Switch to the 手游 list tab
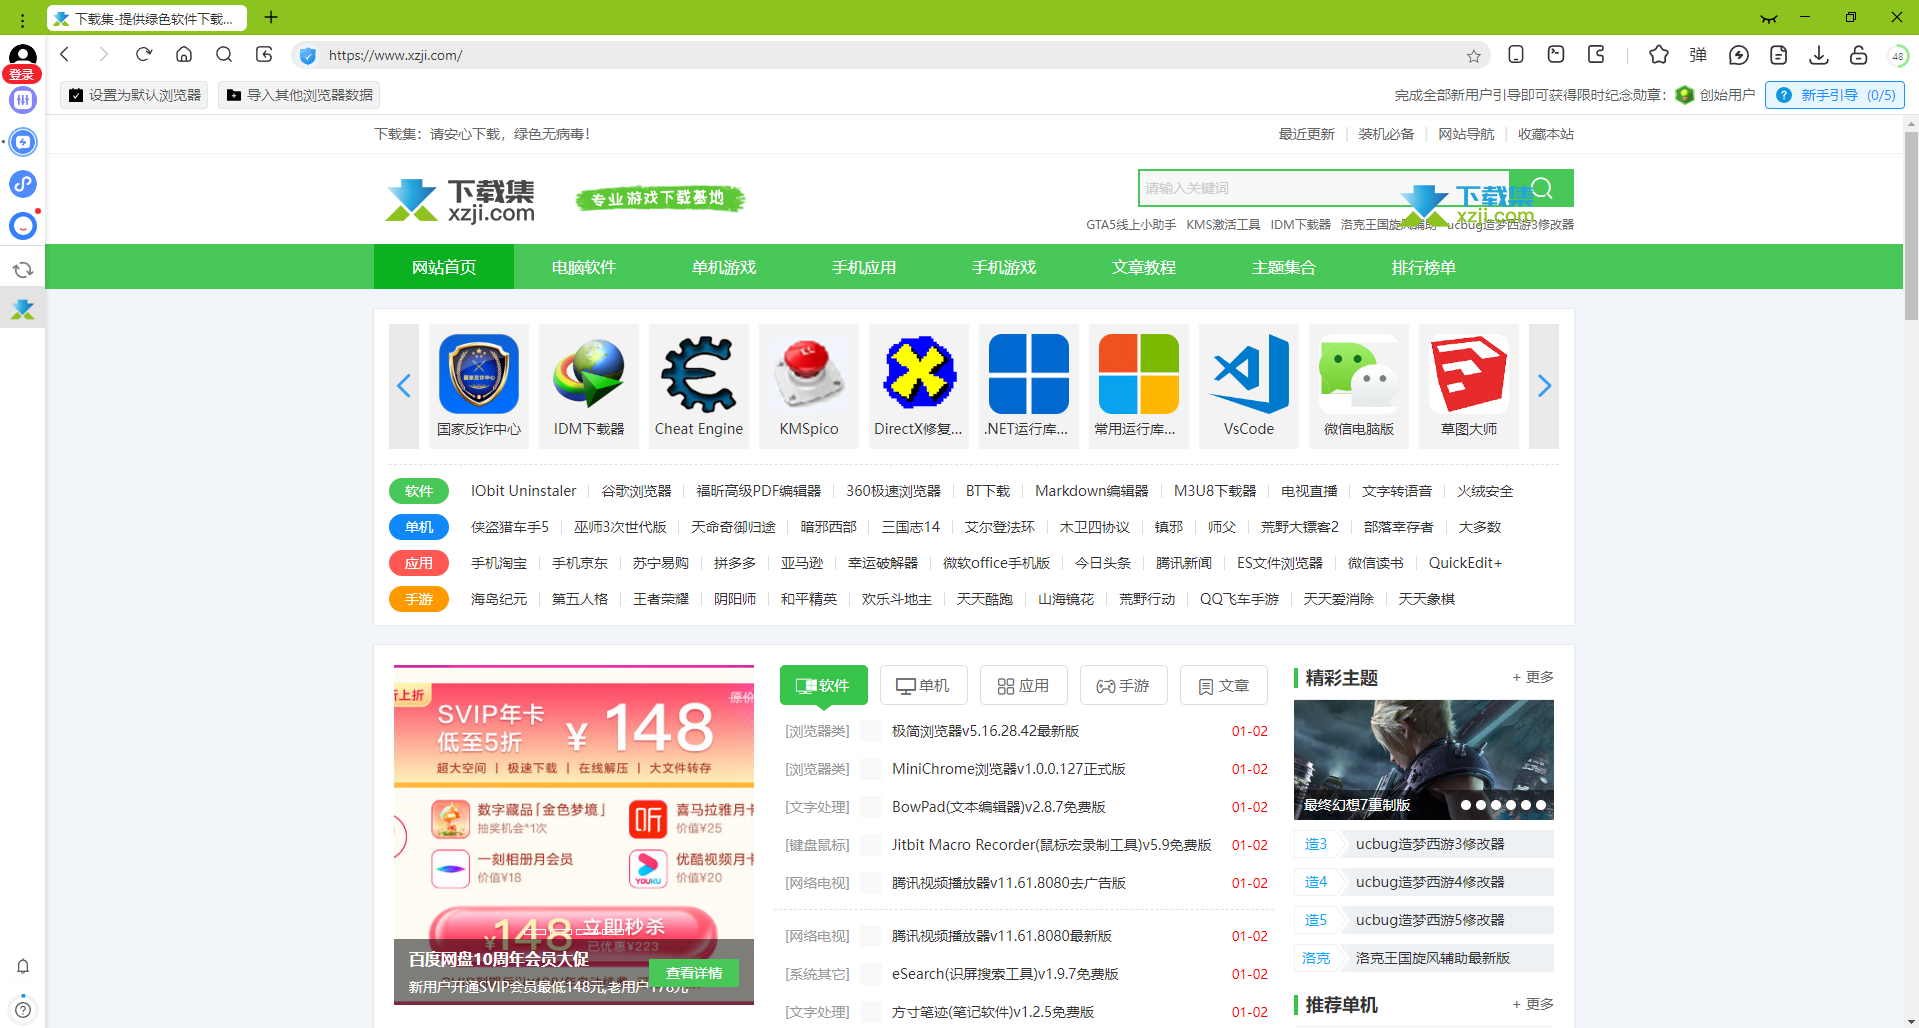Viewport: 1919px width, 1028px height. (x=1123, y=685)
